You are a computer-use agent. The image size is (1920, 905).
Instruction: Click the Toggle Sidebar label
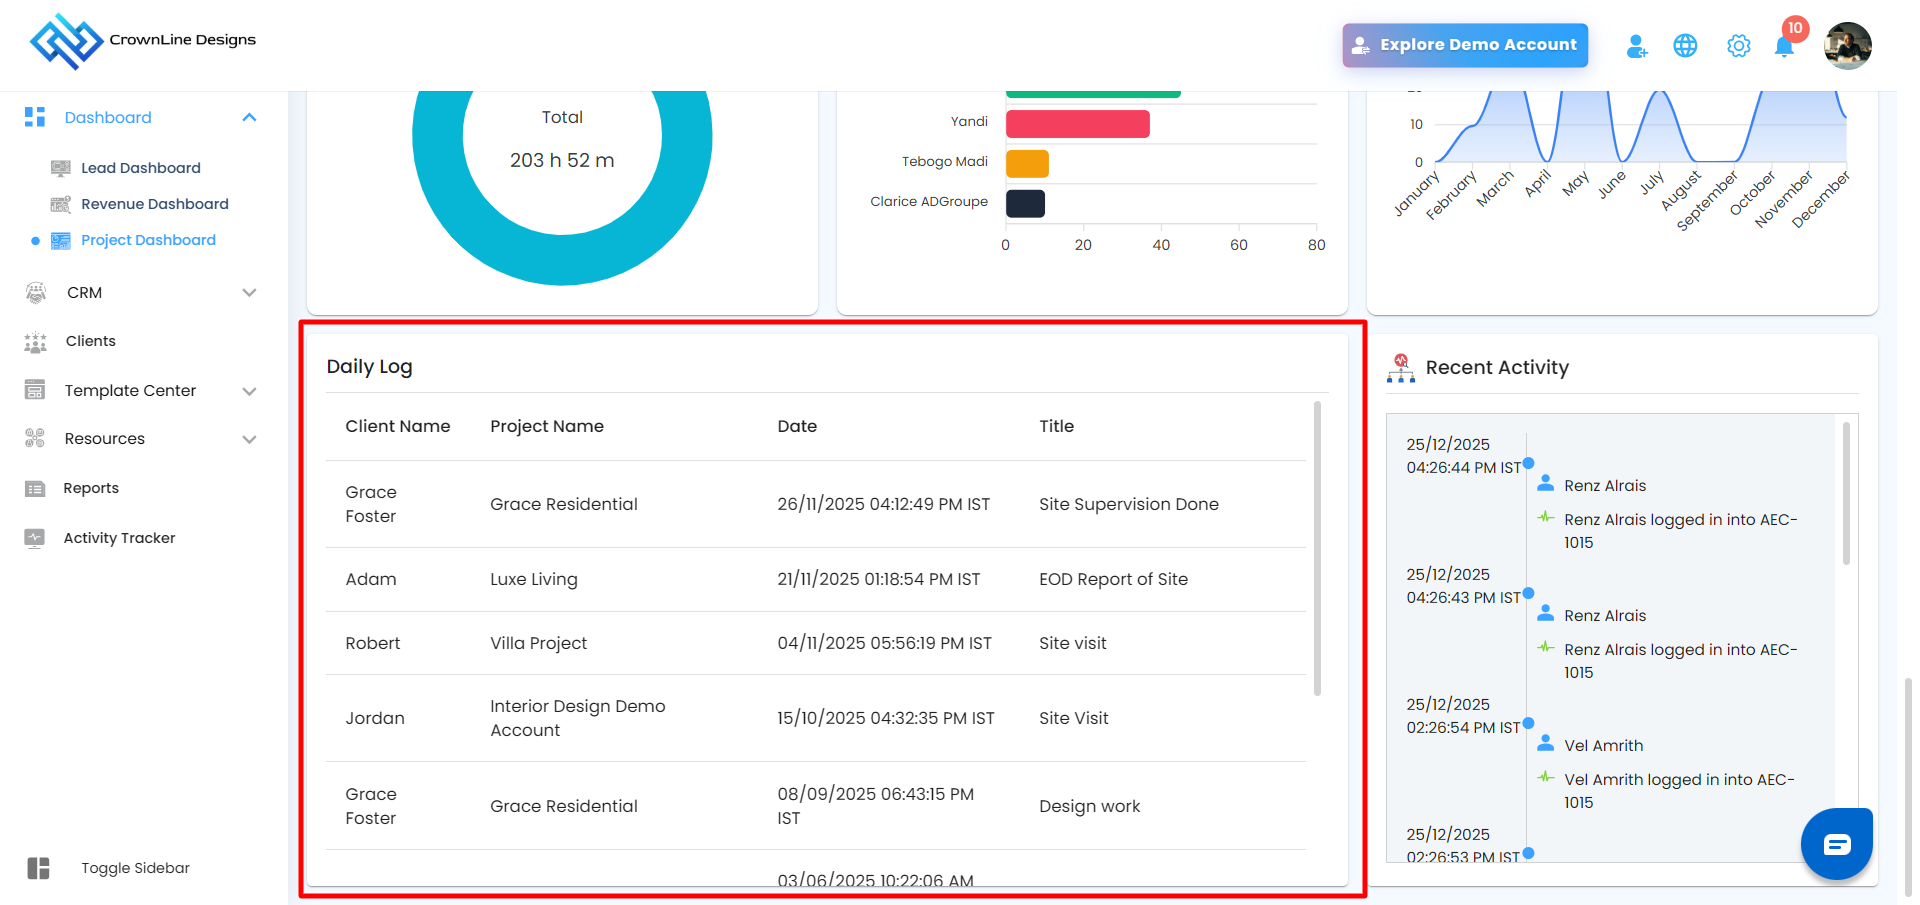point(135,868)
